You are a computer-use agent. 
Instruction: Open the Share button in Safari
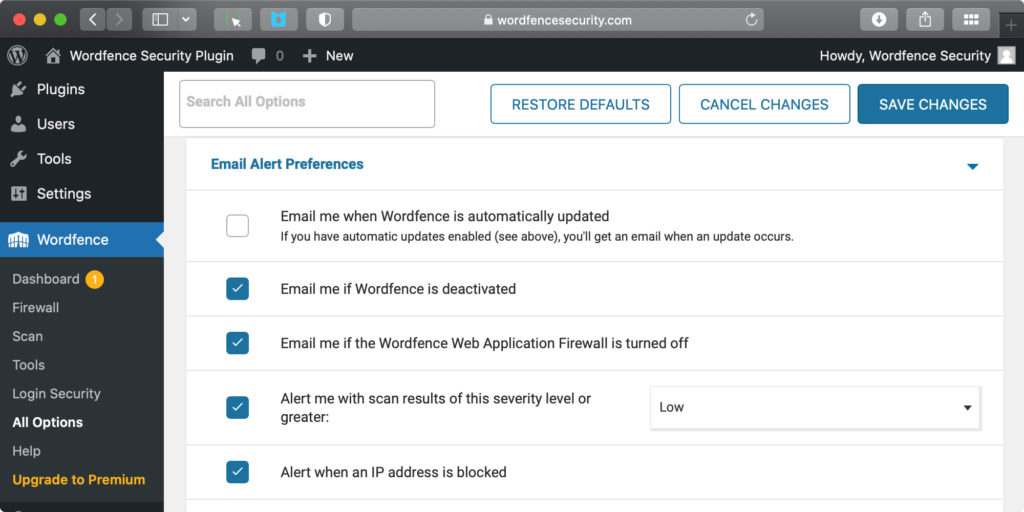925,20
